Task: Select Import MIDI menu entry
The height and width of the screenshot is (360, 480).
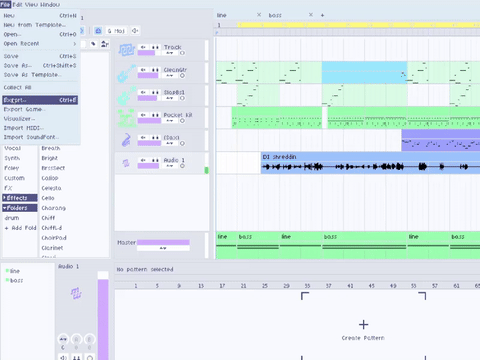Action: (40, 128)
